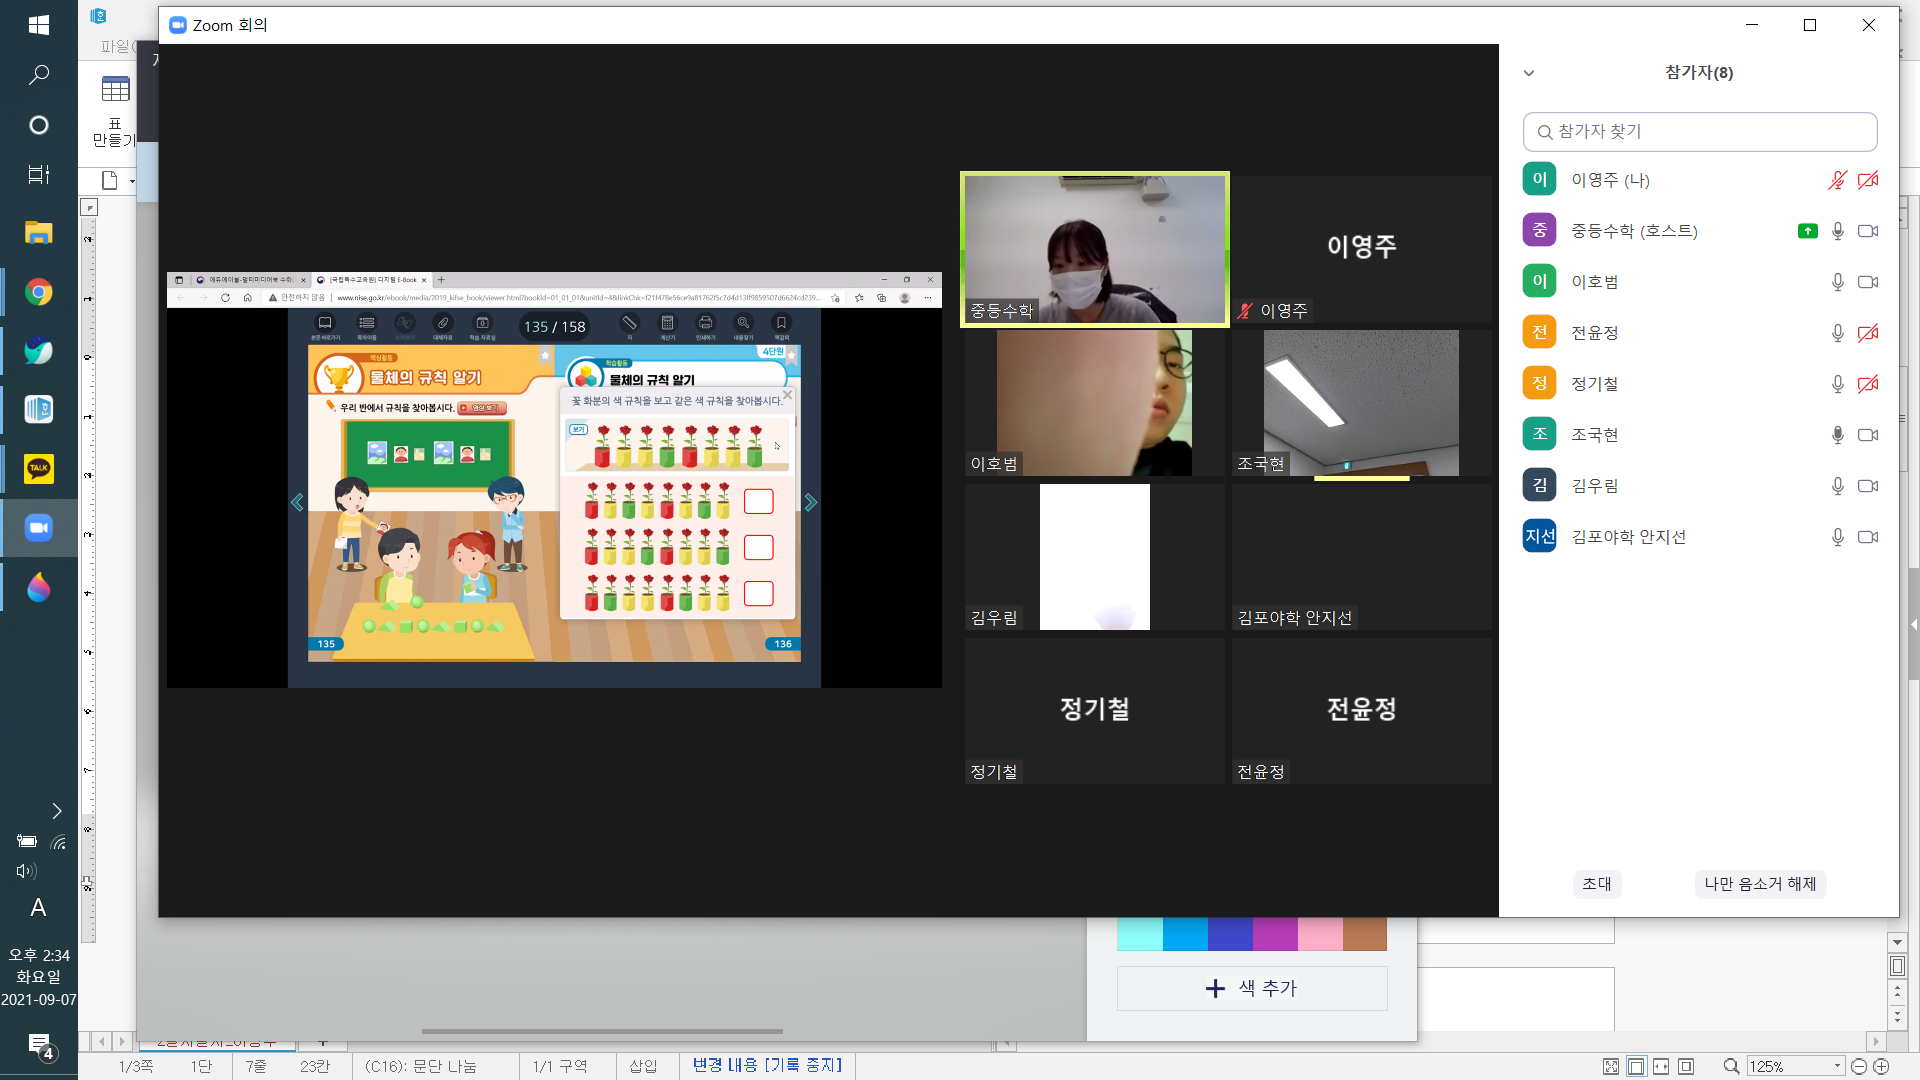The height and width of the screenshot is (1080, 1920).
Task: Open KakaoTalk from the taskbar
Action: coord(39,469)
